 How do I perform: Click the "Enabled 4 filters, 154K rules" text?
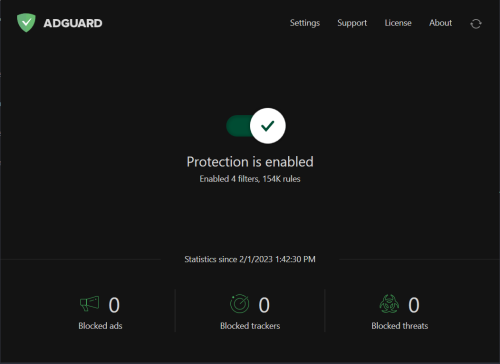(x=250, y=179)
